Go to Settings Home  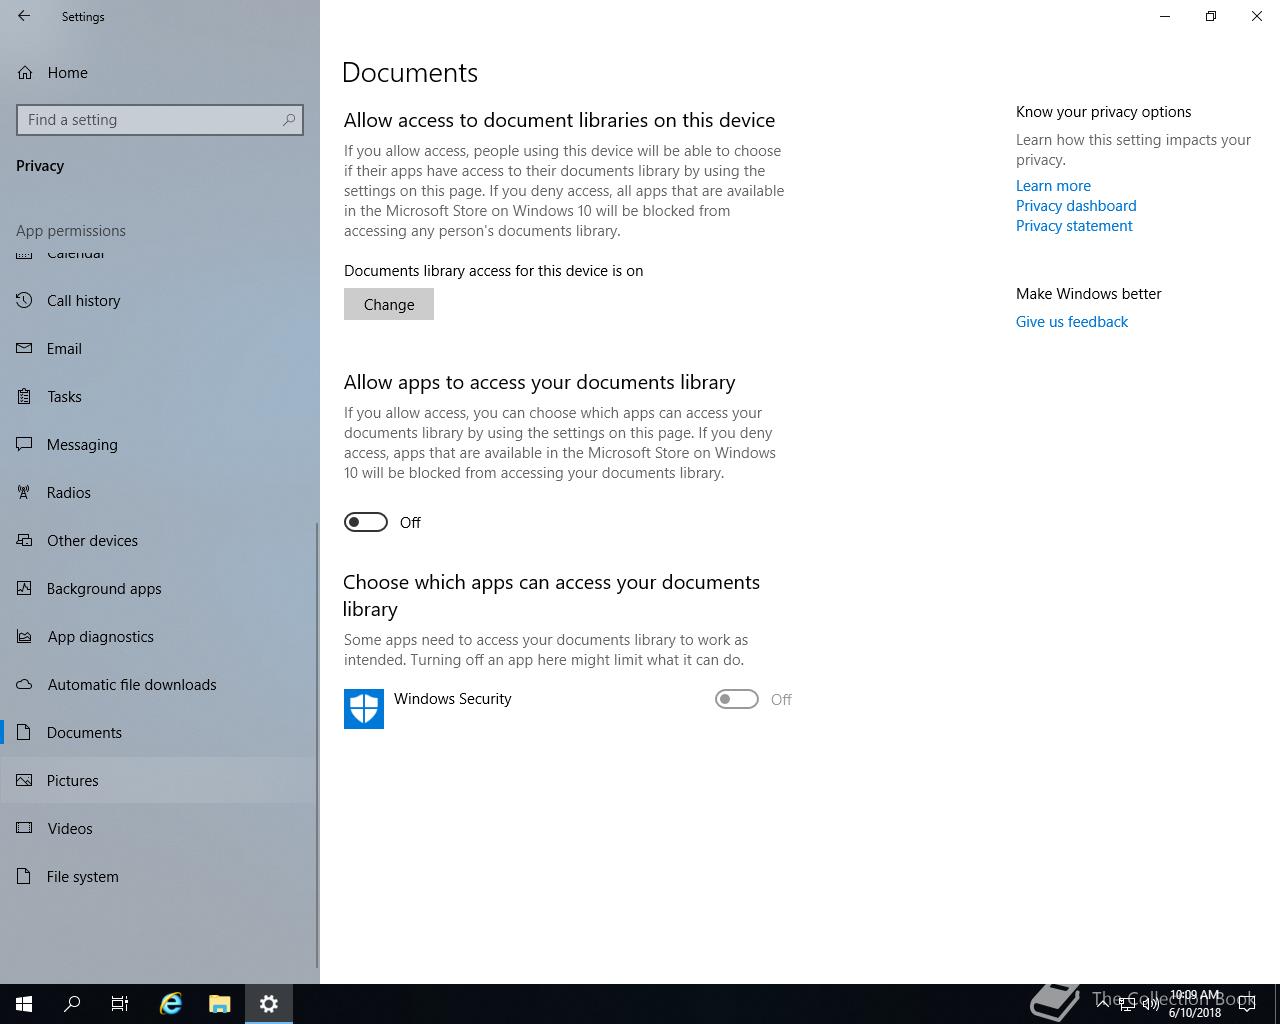point(160,72)
